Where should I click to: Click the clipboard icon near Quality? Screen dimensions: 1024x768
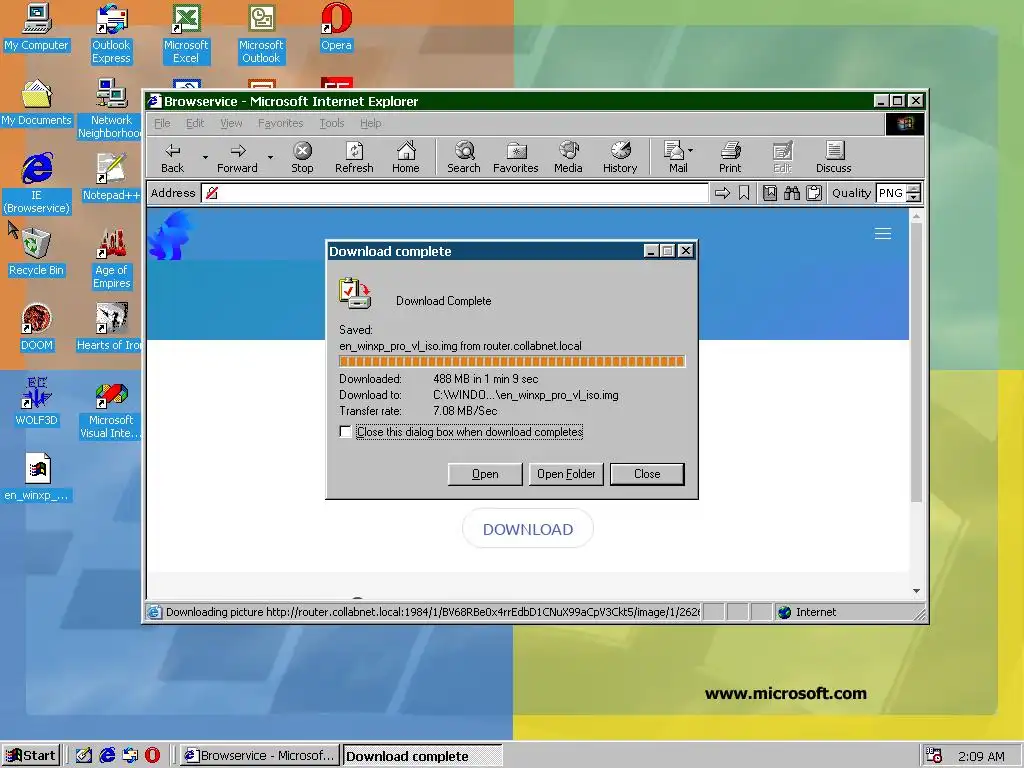[814, 193]
